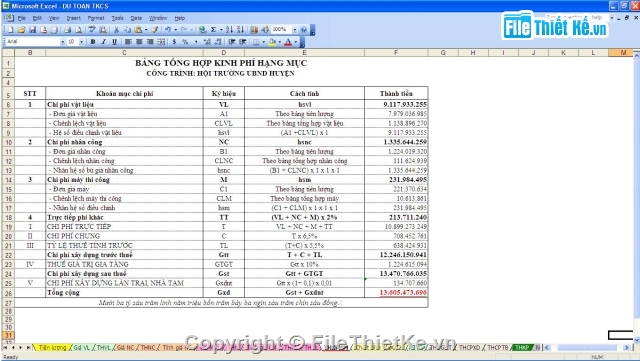Apply the red Font Color
This screenshot has height=361, width=640.
point(288,42)
